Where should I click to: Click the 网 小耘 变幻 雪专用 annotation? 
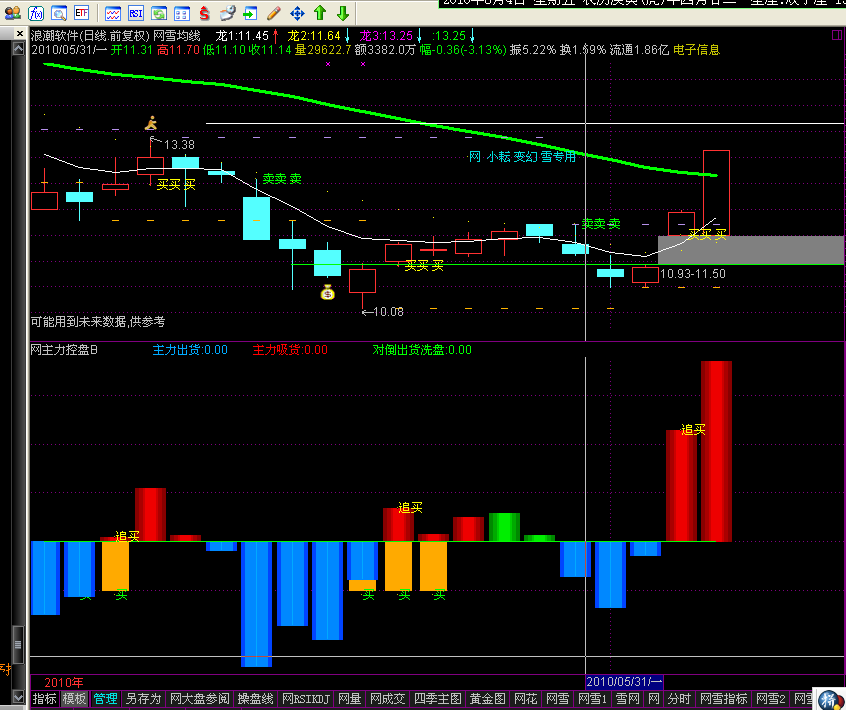(522, 157)
